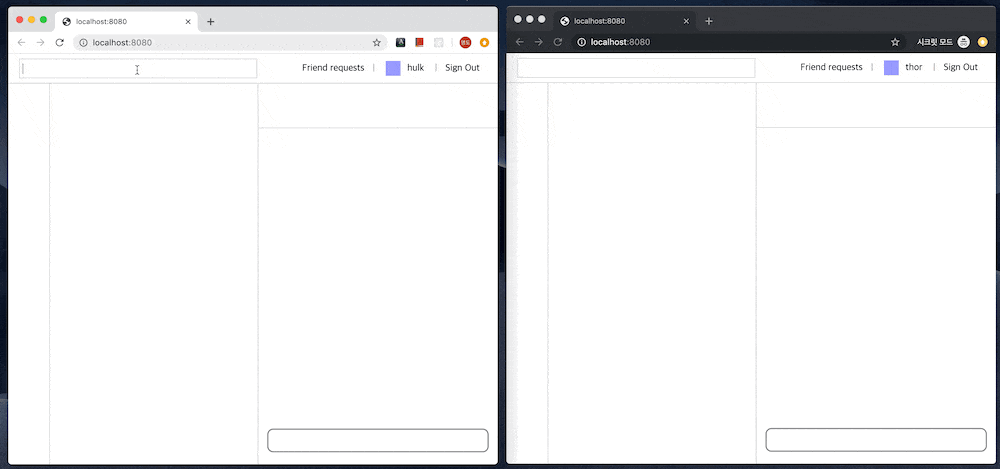Click the incognito mode (시크릿 모드) indicator
1000x469 pixels.
(x=943, y=42)
